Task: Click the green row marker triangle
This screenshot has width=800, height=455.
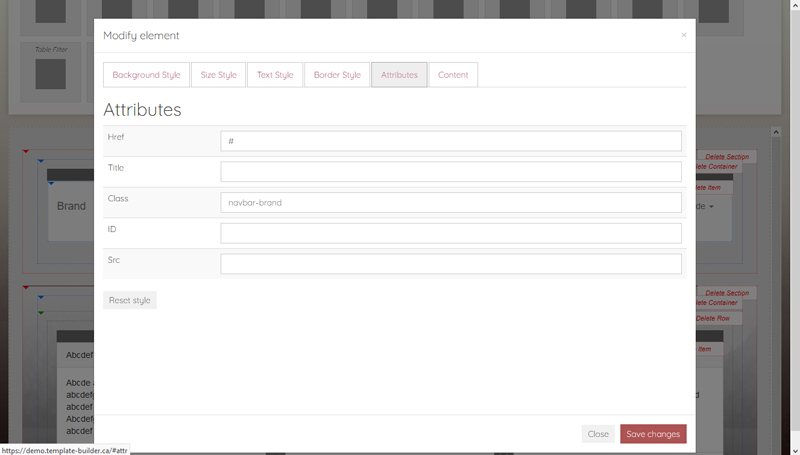Action: tap(41, 313)
